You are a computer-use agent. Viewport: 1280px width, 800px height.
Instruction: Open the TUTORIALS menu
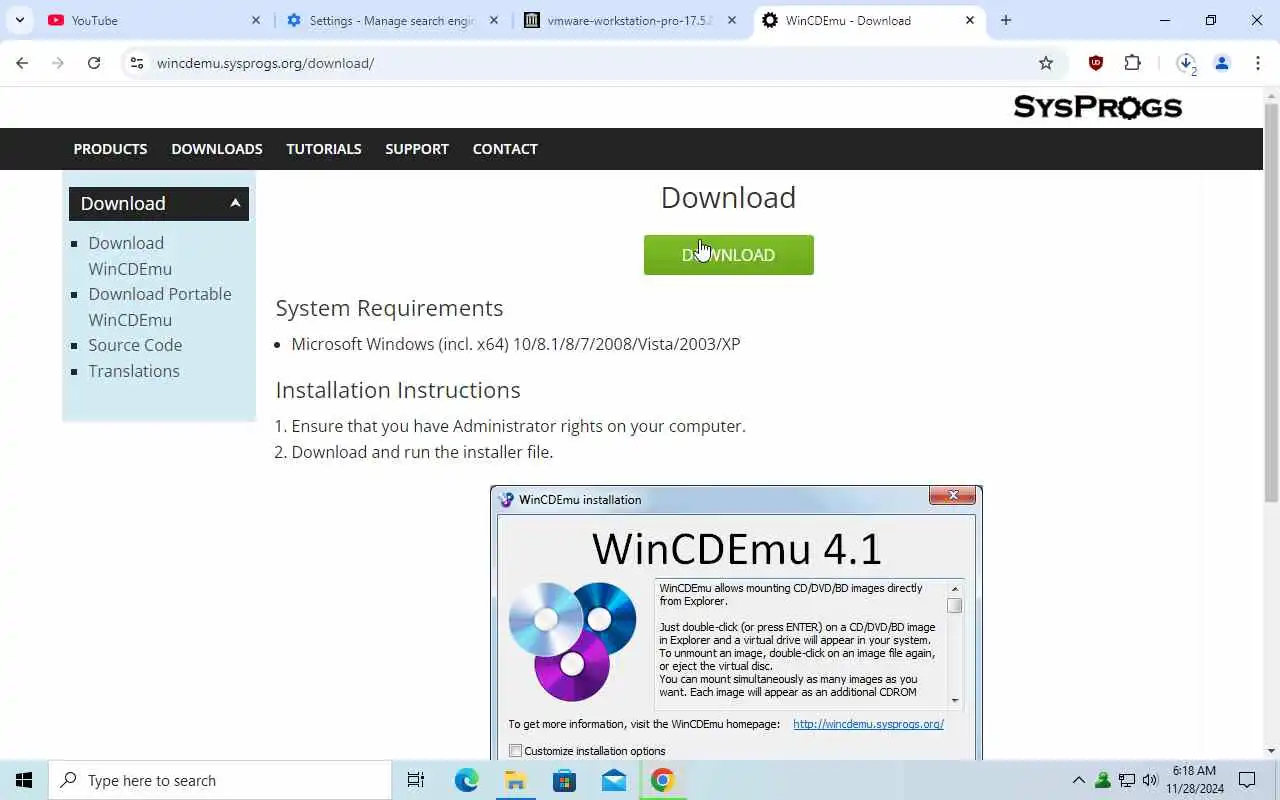324,149
